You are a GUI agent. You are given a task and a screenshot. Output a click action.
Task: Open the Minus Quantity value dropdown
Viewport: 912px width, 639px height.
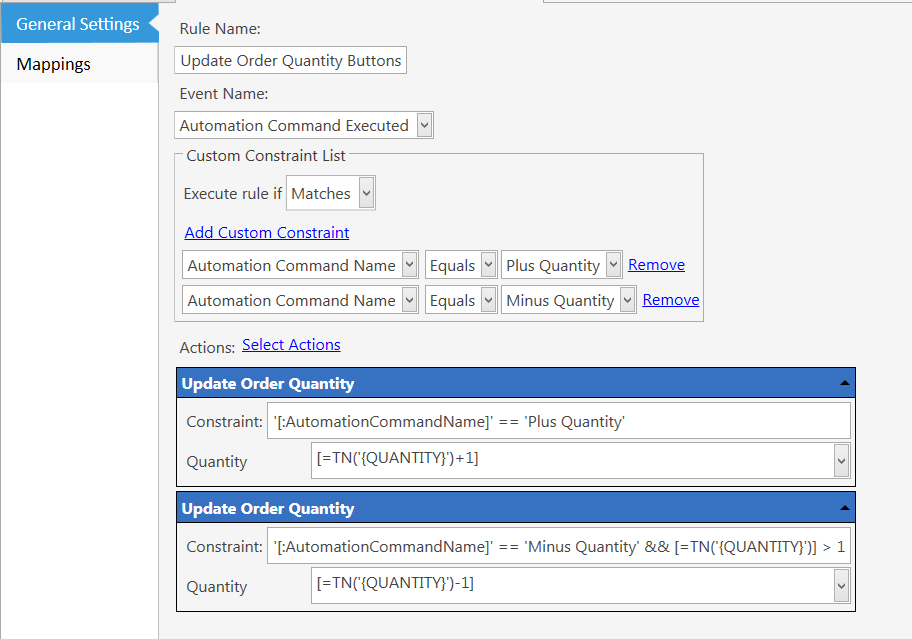tap(569, 300)
